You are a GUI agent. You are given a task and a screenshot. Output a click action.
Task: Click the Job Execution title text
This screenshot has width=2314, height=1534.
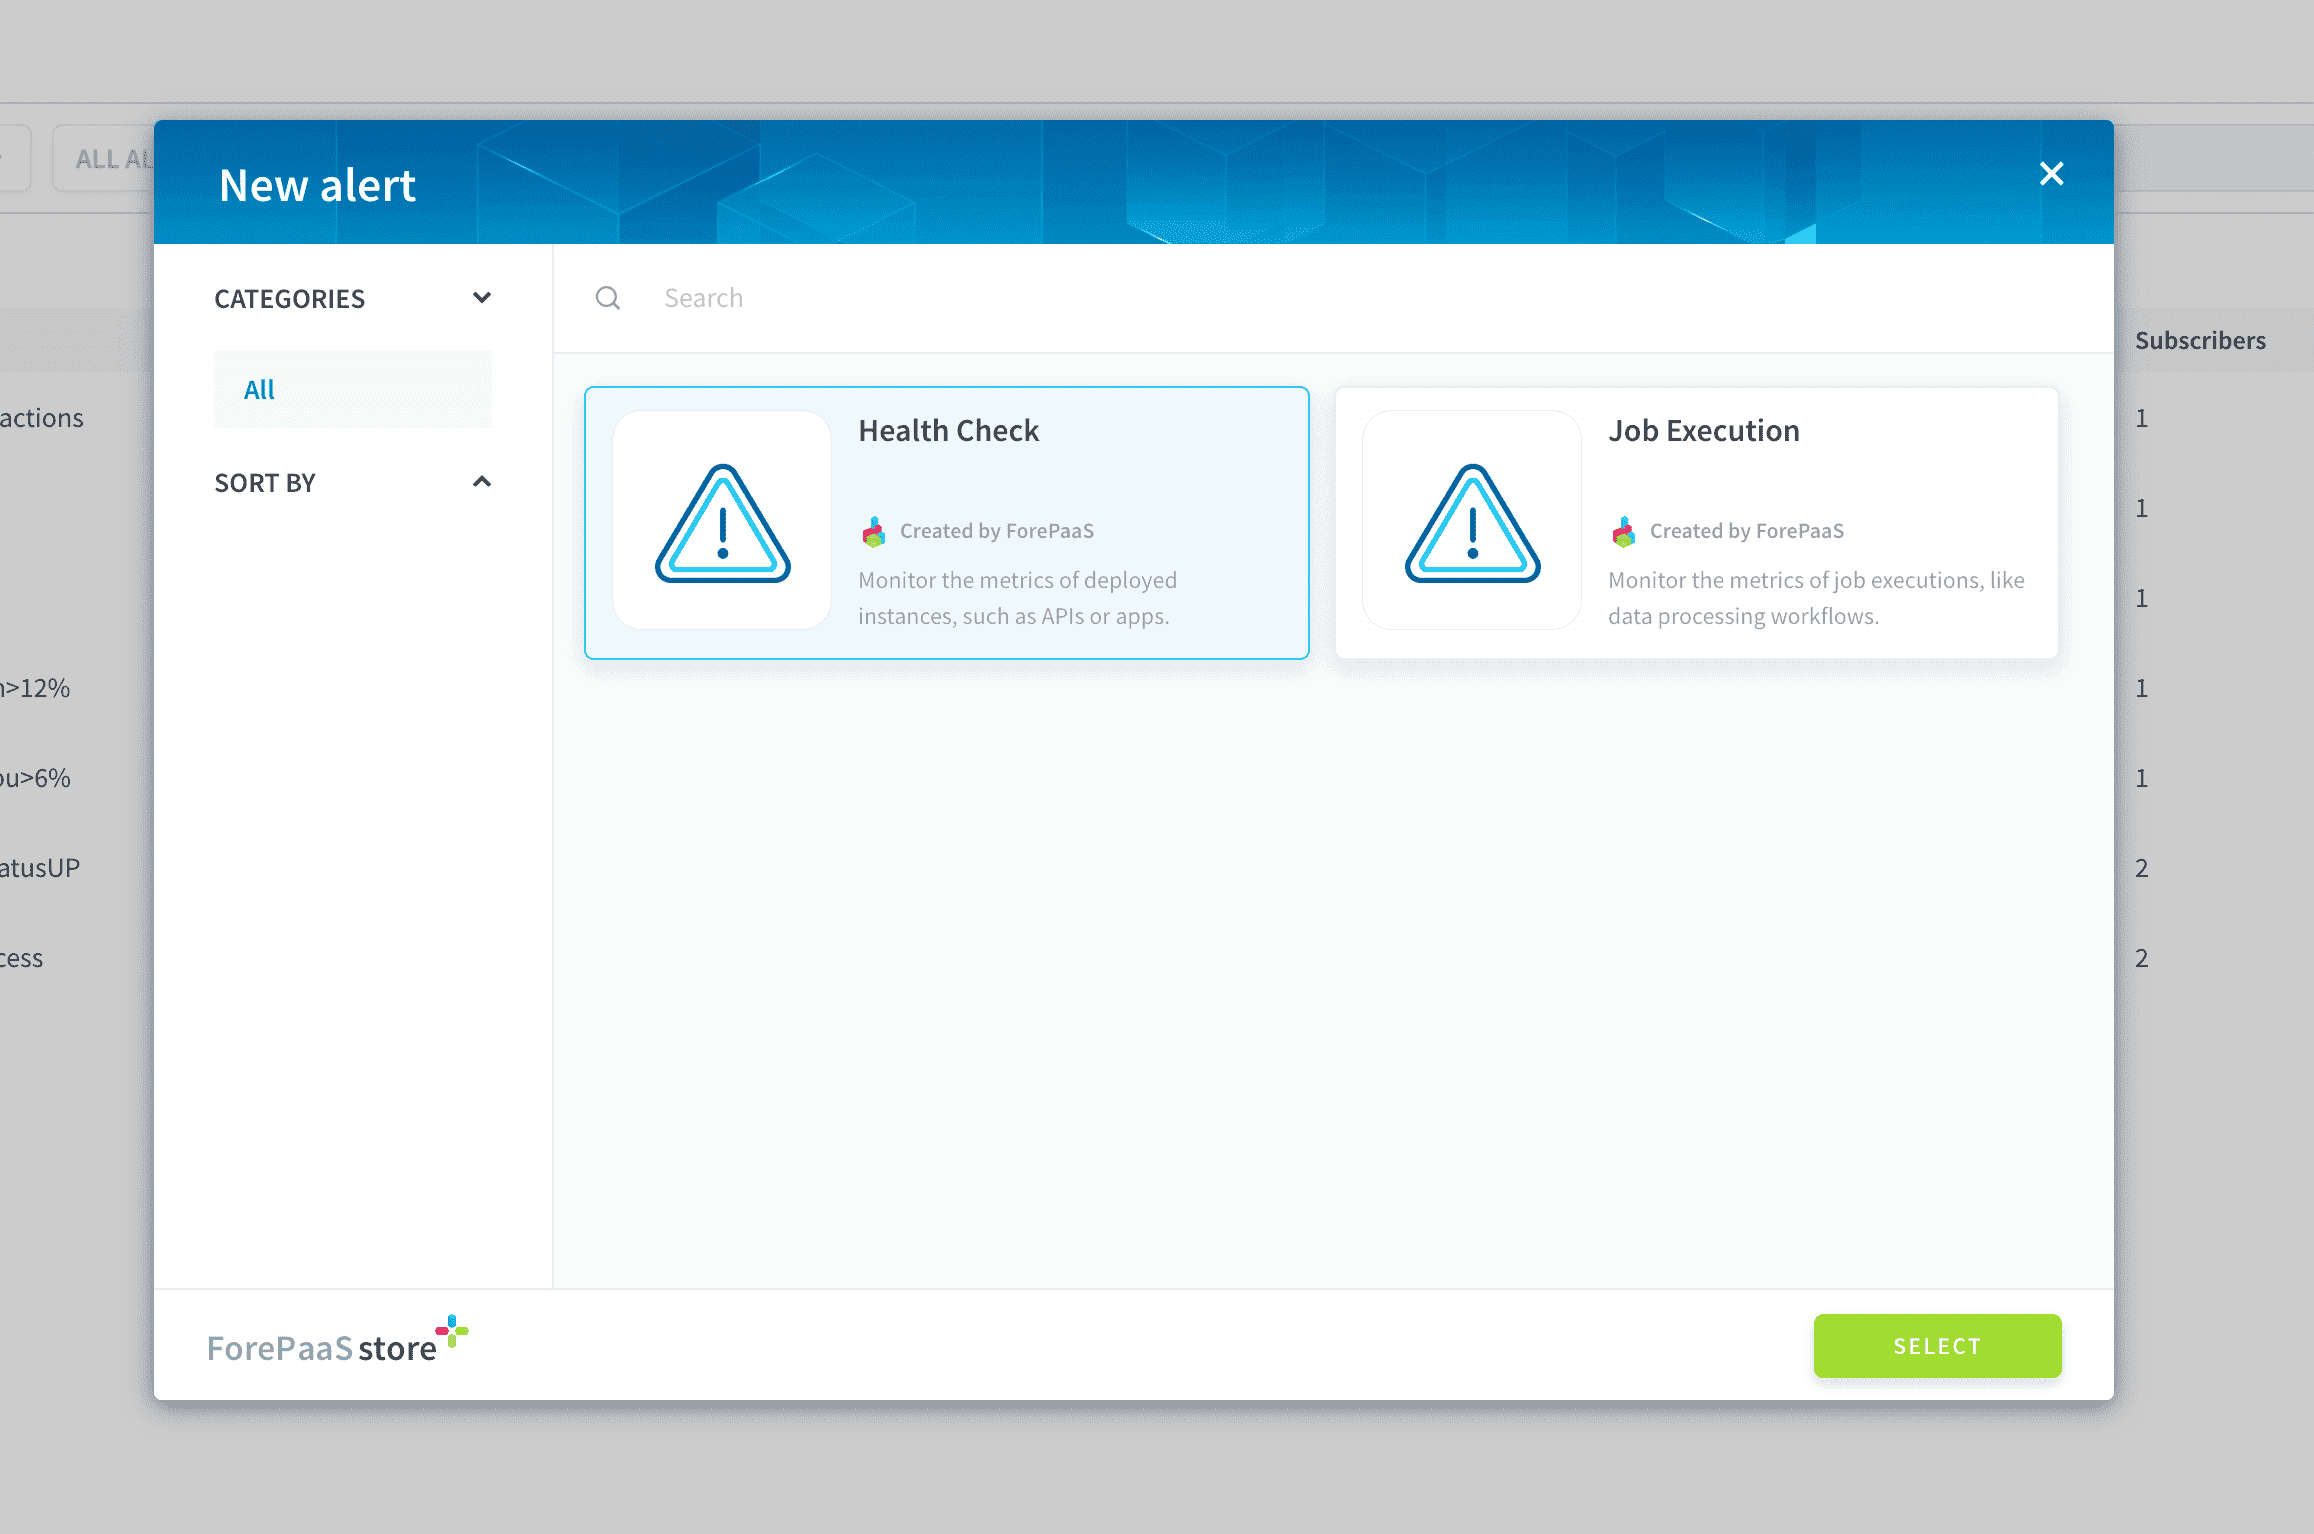pyautogui.click(x=1704, y=431)
